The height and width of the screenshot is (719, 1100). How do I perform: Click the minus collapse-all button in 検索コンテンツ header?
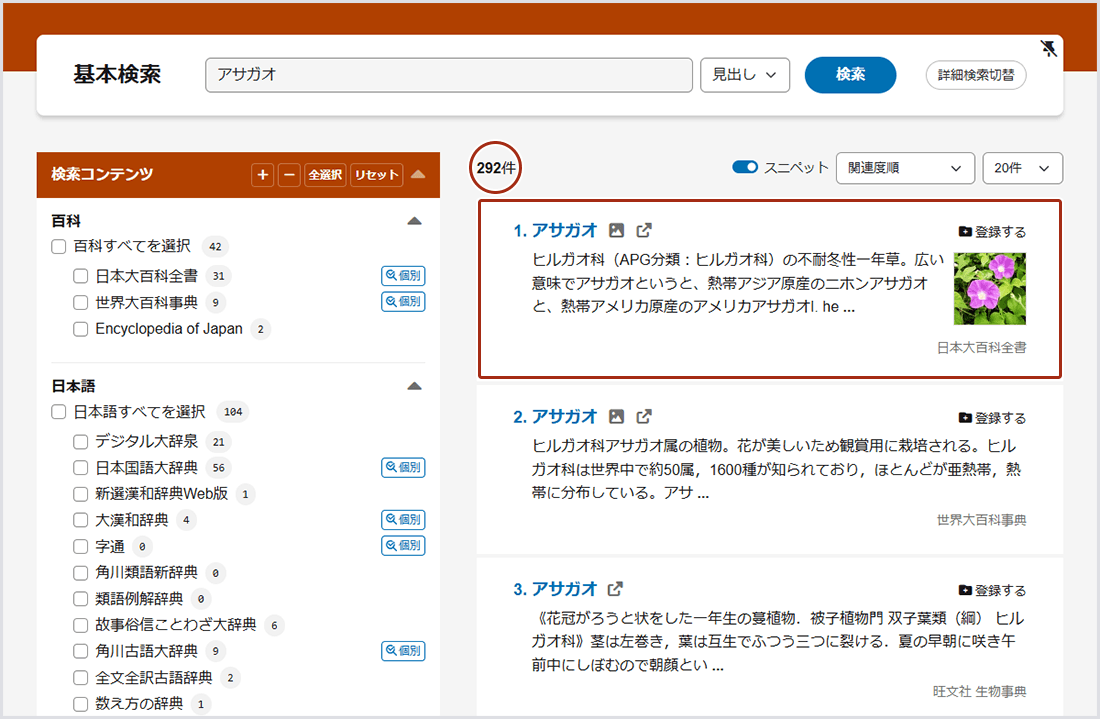[289, 175]
